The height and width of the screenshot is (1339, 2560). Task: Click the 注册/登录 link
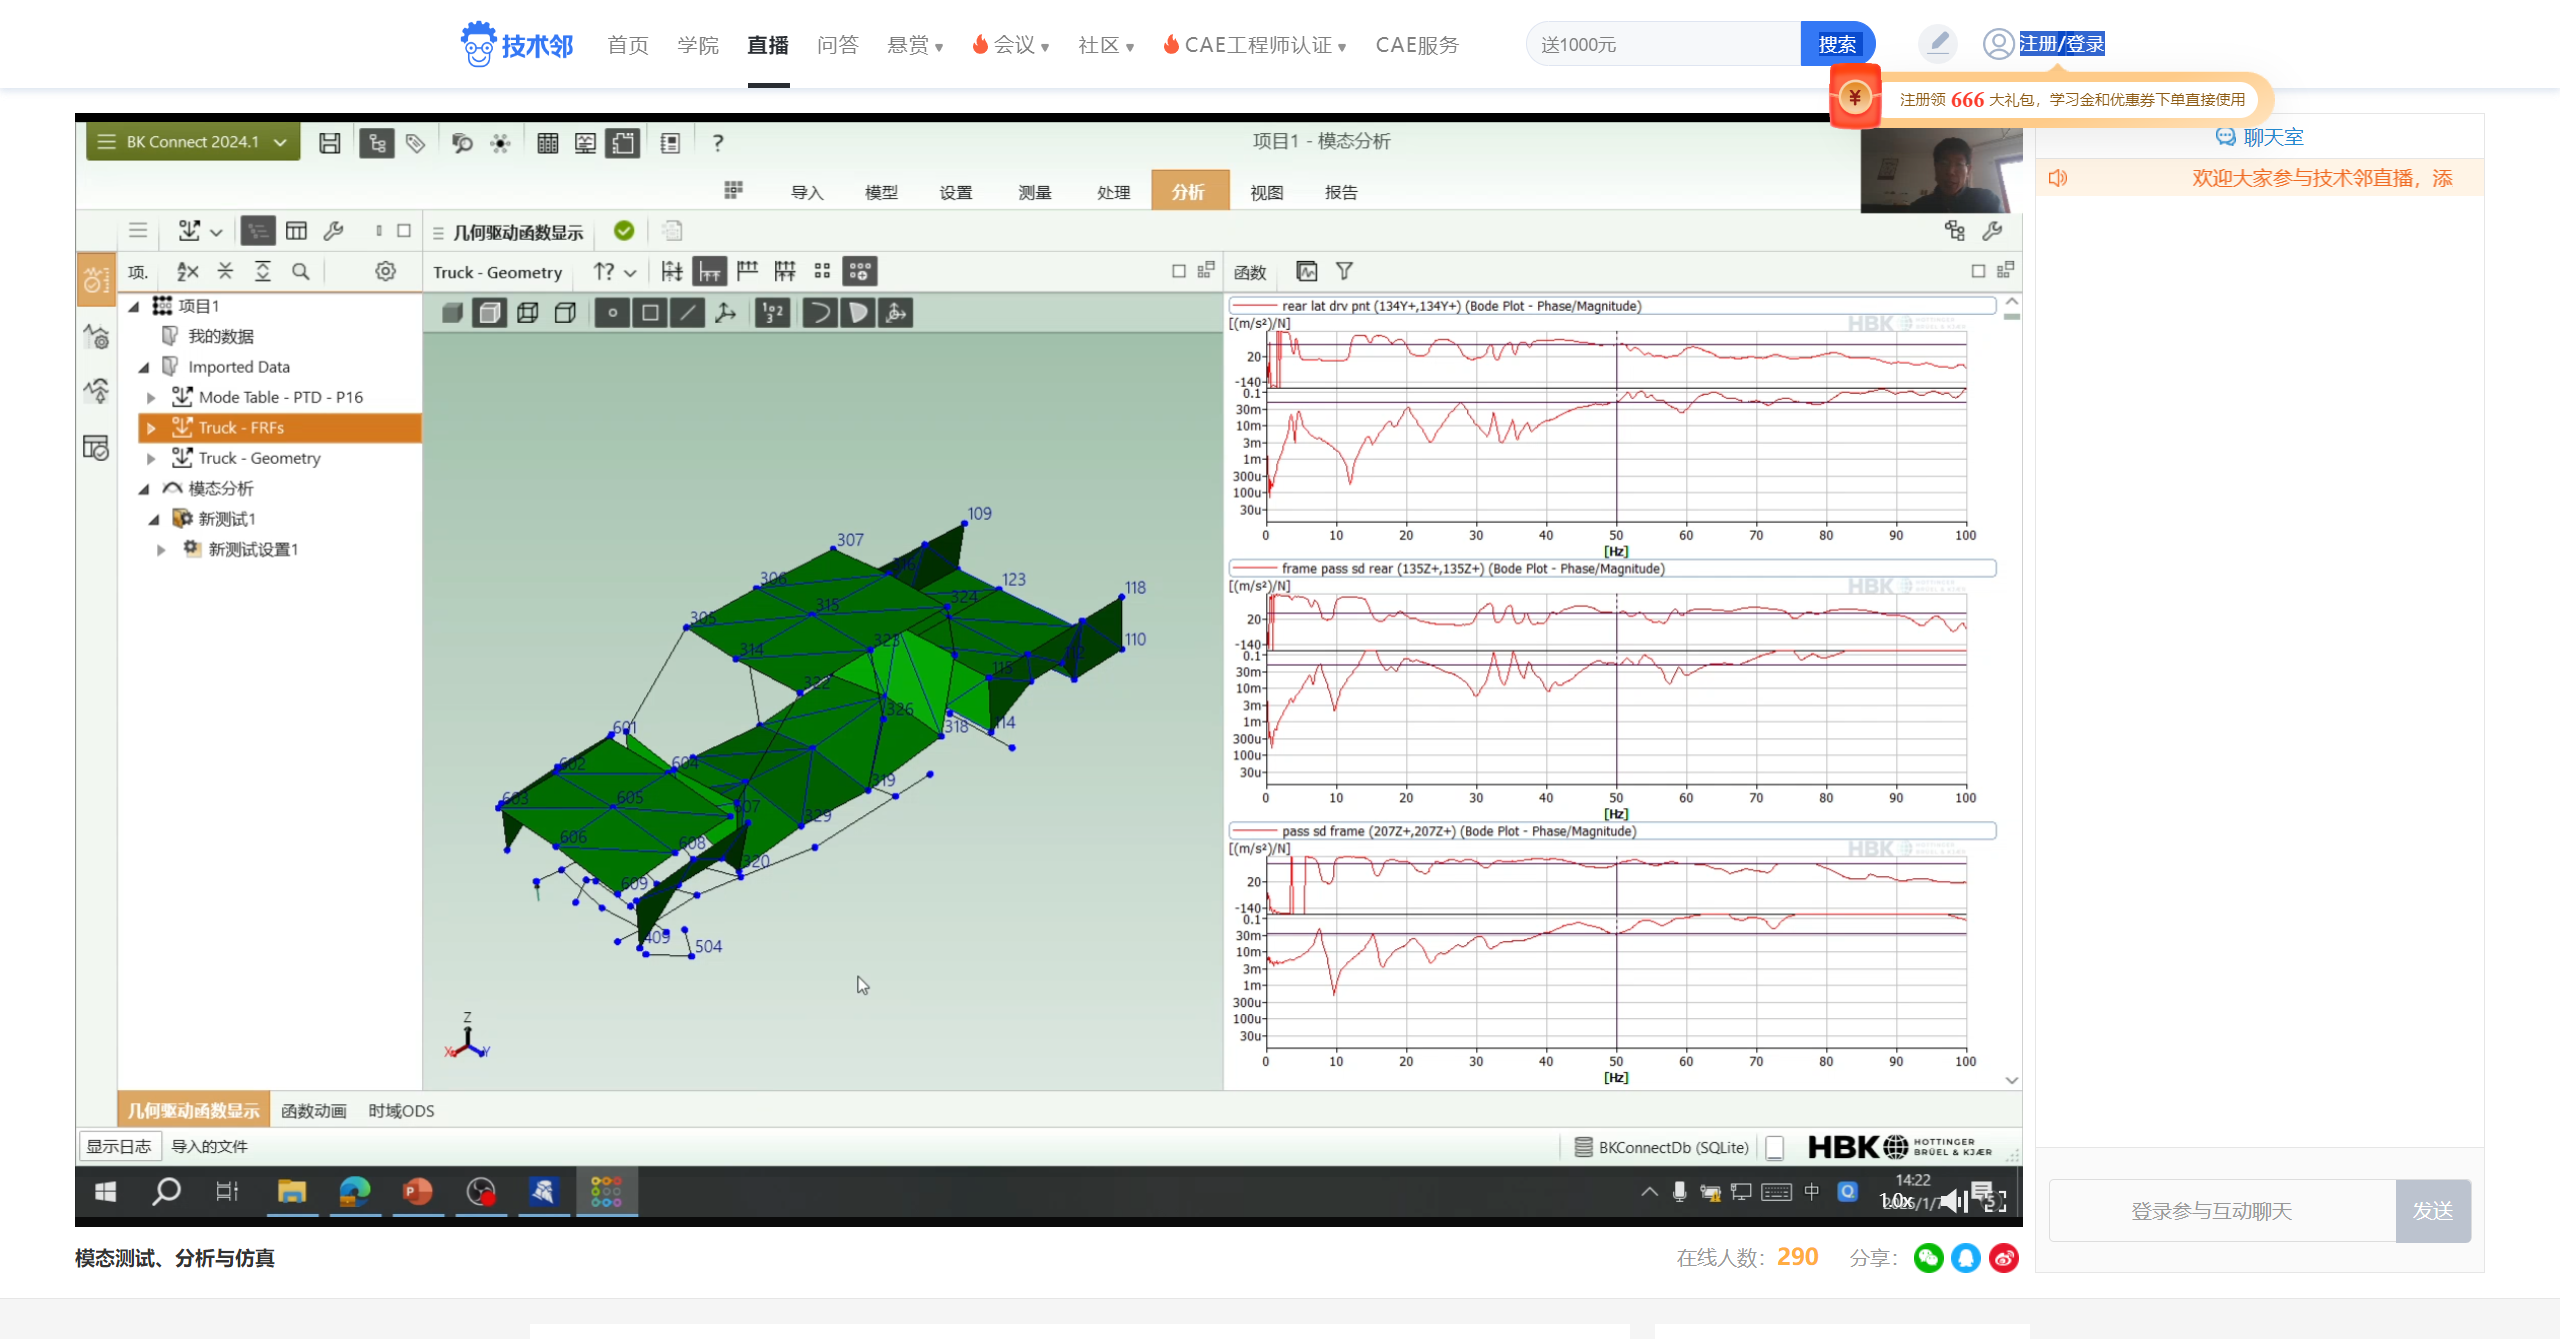(2062, 44)
